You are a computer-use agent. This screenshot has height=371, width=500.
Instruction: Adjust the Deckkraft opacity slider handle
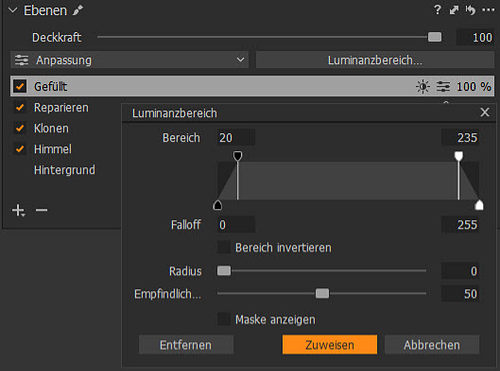pos(434,37)
